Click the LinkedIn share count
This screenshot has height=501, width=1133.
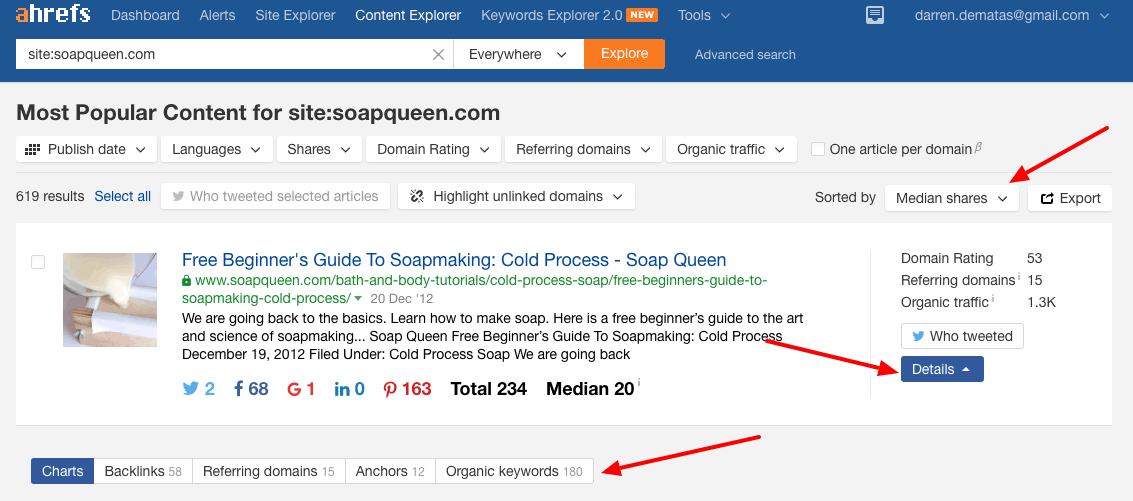click(x=349, y=389)
